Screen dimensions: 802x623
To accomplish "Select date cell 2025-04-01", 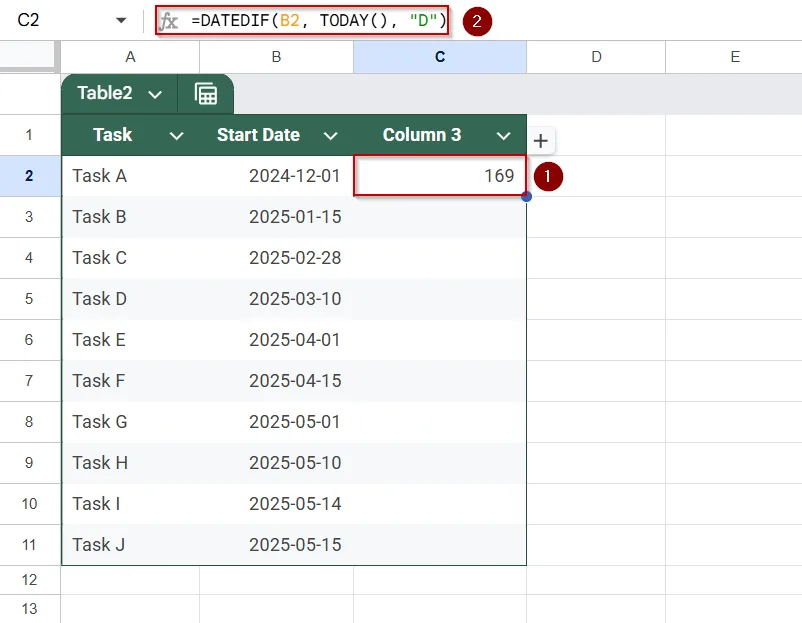I will pyautogui.click(x=276, y=340).
